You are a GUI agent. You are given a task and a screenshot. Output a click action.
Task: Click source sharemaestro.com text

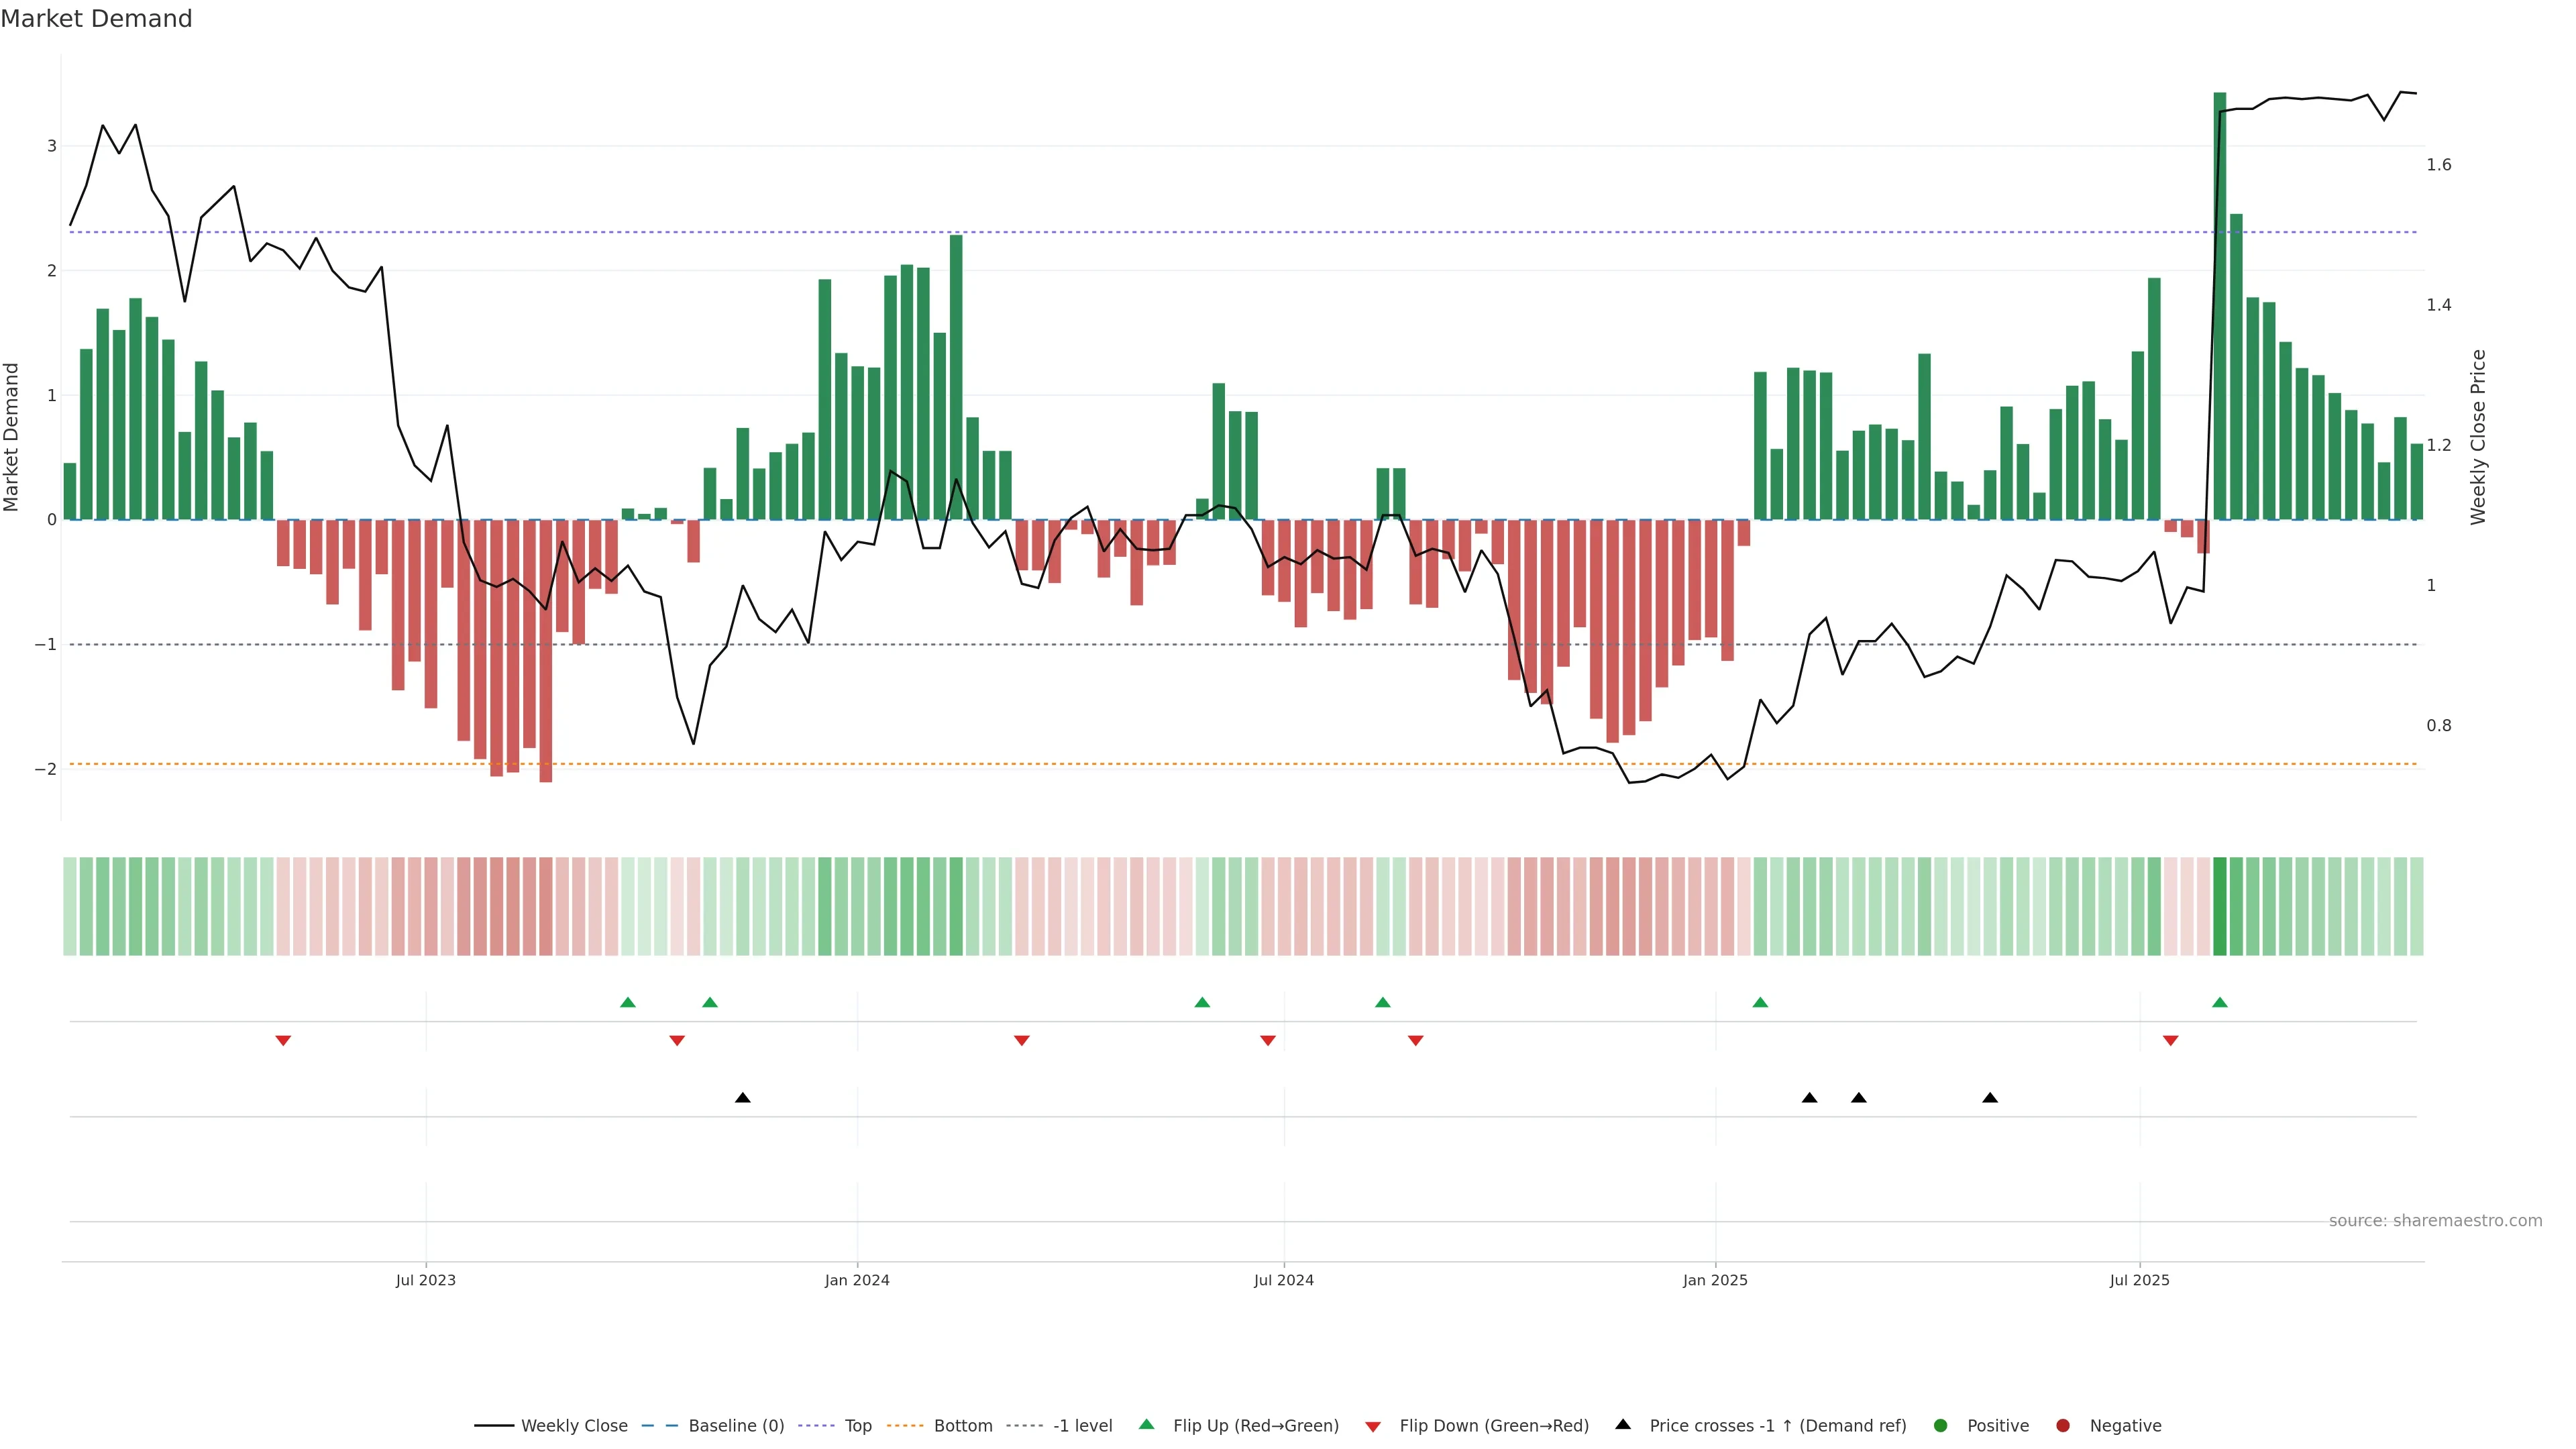(2435, 1221)
